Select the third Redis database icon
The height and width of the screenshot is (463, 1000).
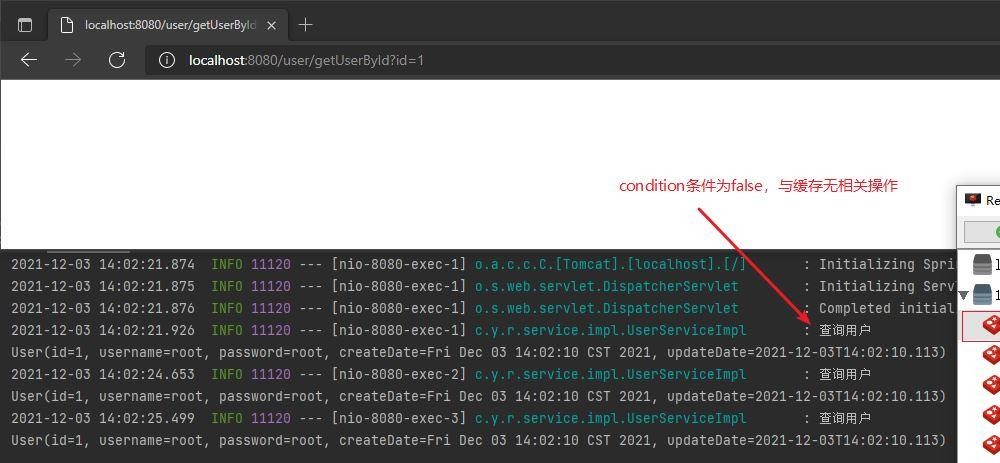[990, 384]
